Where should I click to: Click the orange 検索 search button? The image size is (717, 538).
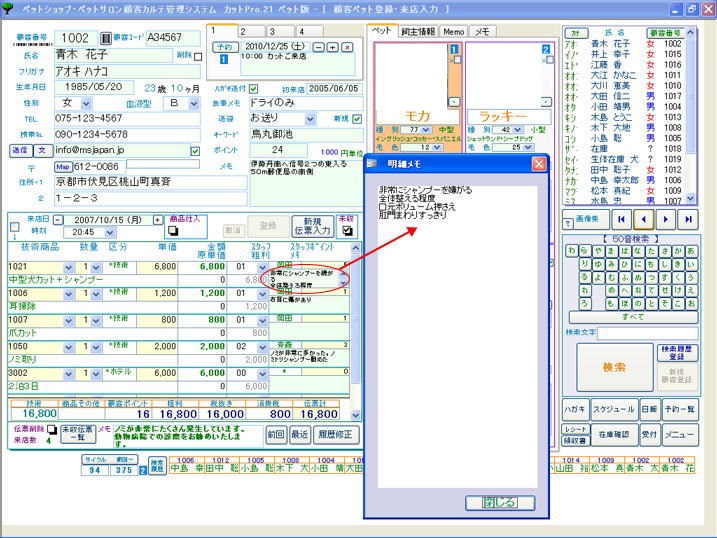tap(614, 367)
